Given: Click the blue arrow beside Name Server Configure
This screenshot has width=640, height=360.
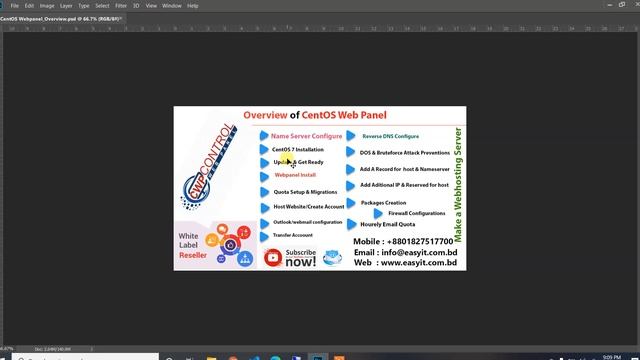Looking at the screenshot, I should pos(264,136).
